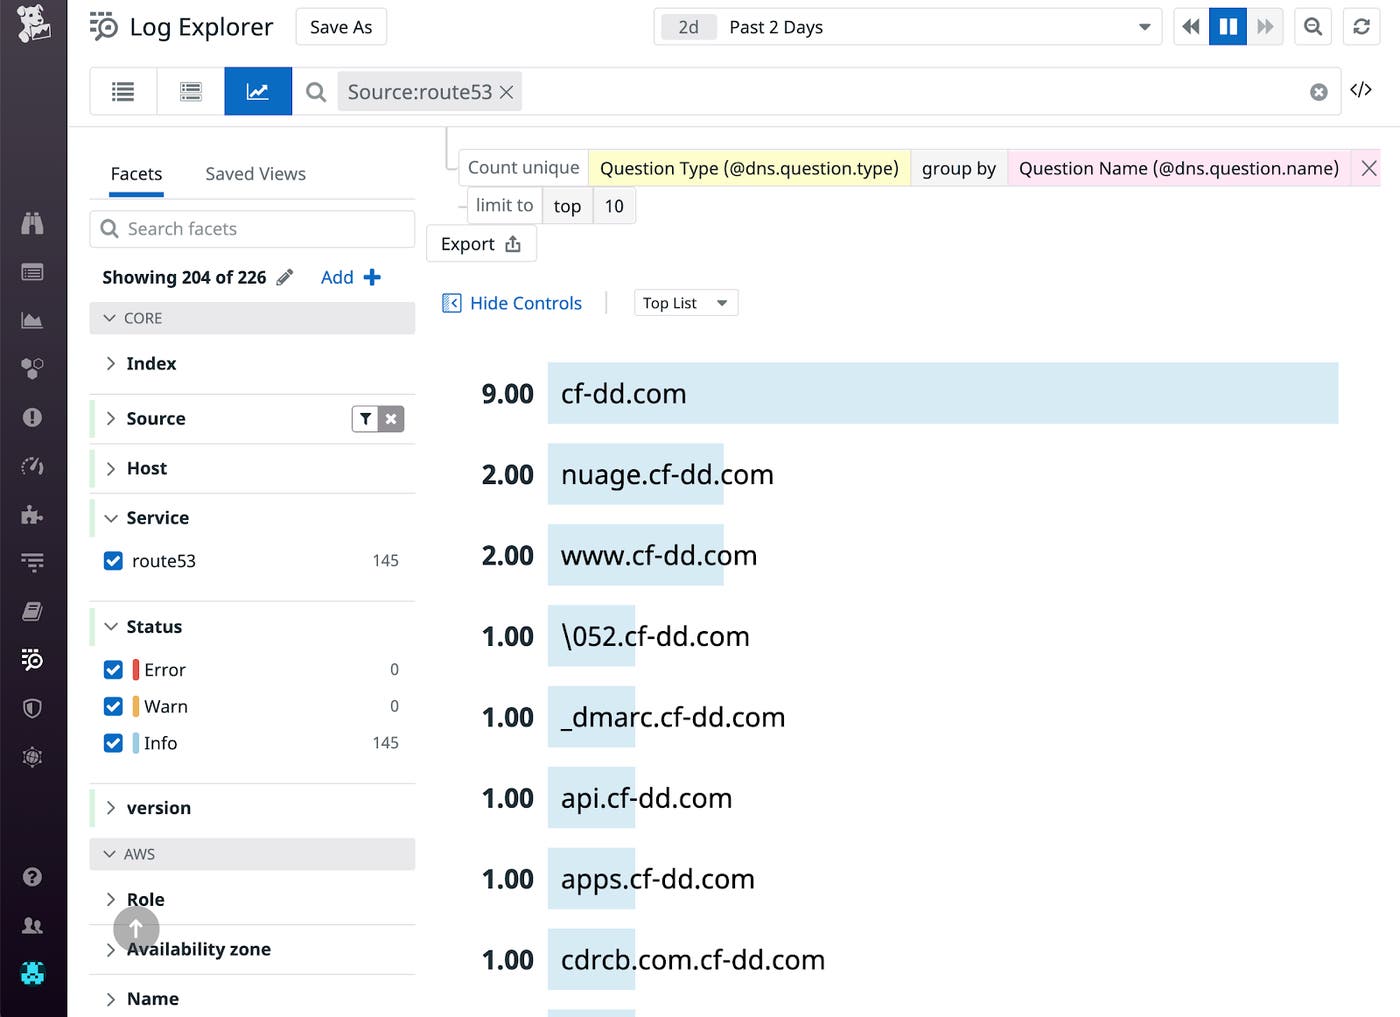Expand the Host facet
Image resolution: width=1400 pixels, height=1017 pixels.
(111, 468)
